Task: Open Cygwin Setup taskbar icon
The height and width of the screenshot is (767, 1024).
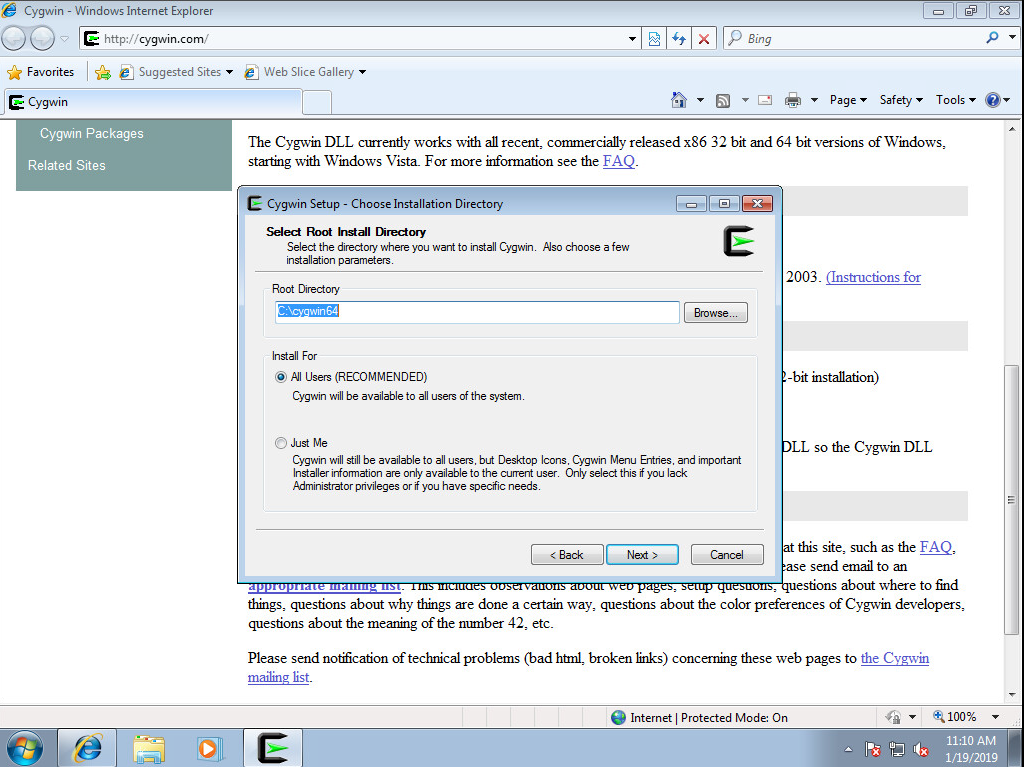Action: 272,748
